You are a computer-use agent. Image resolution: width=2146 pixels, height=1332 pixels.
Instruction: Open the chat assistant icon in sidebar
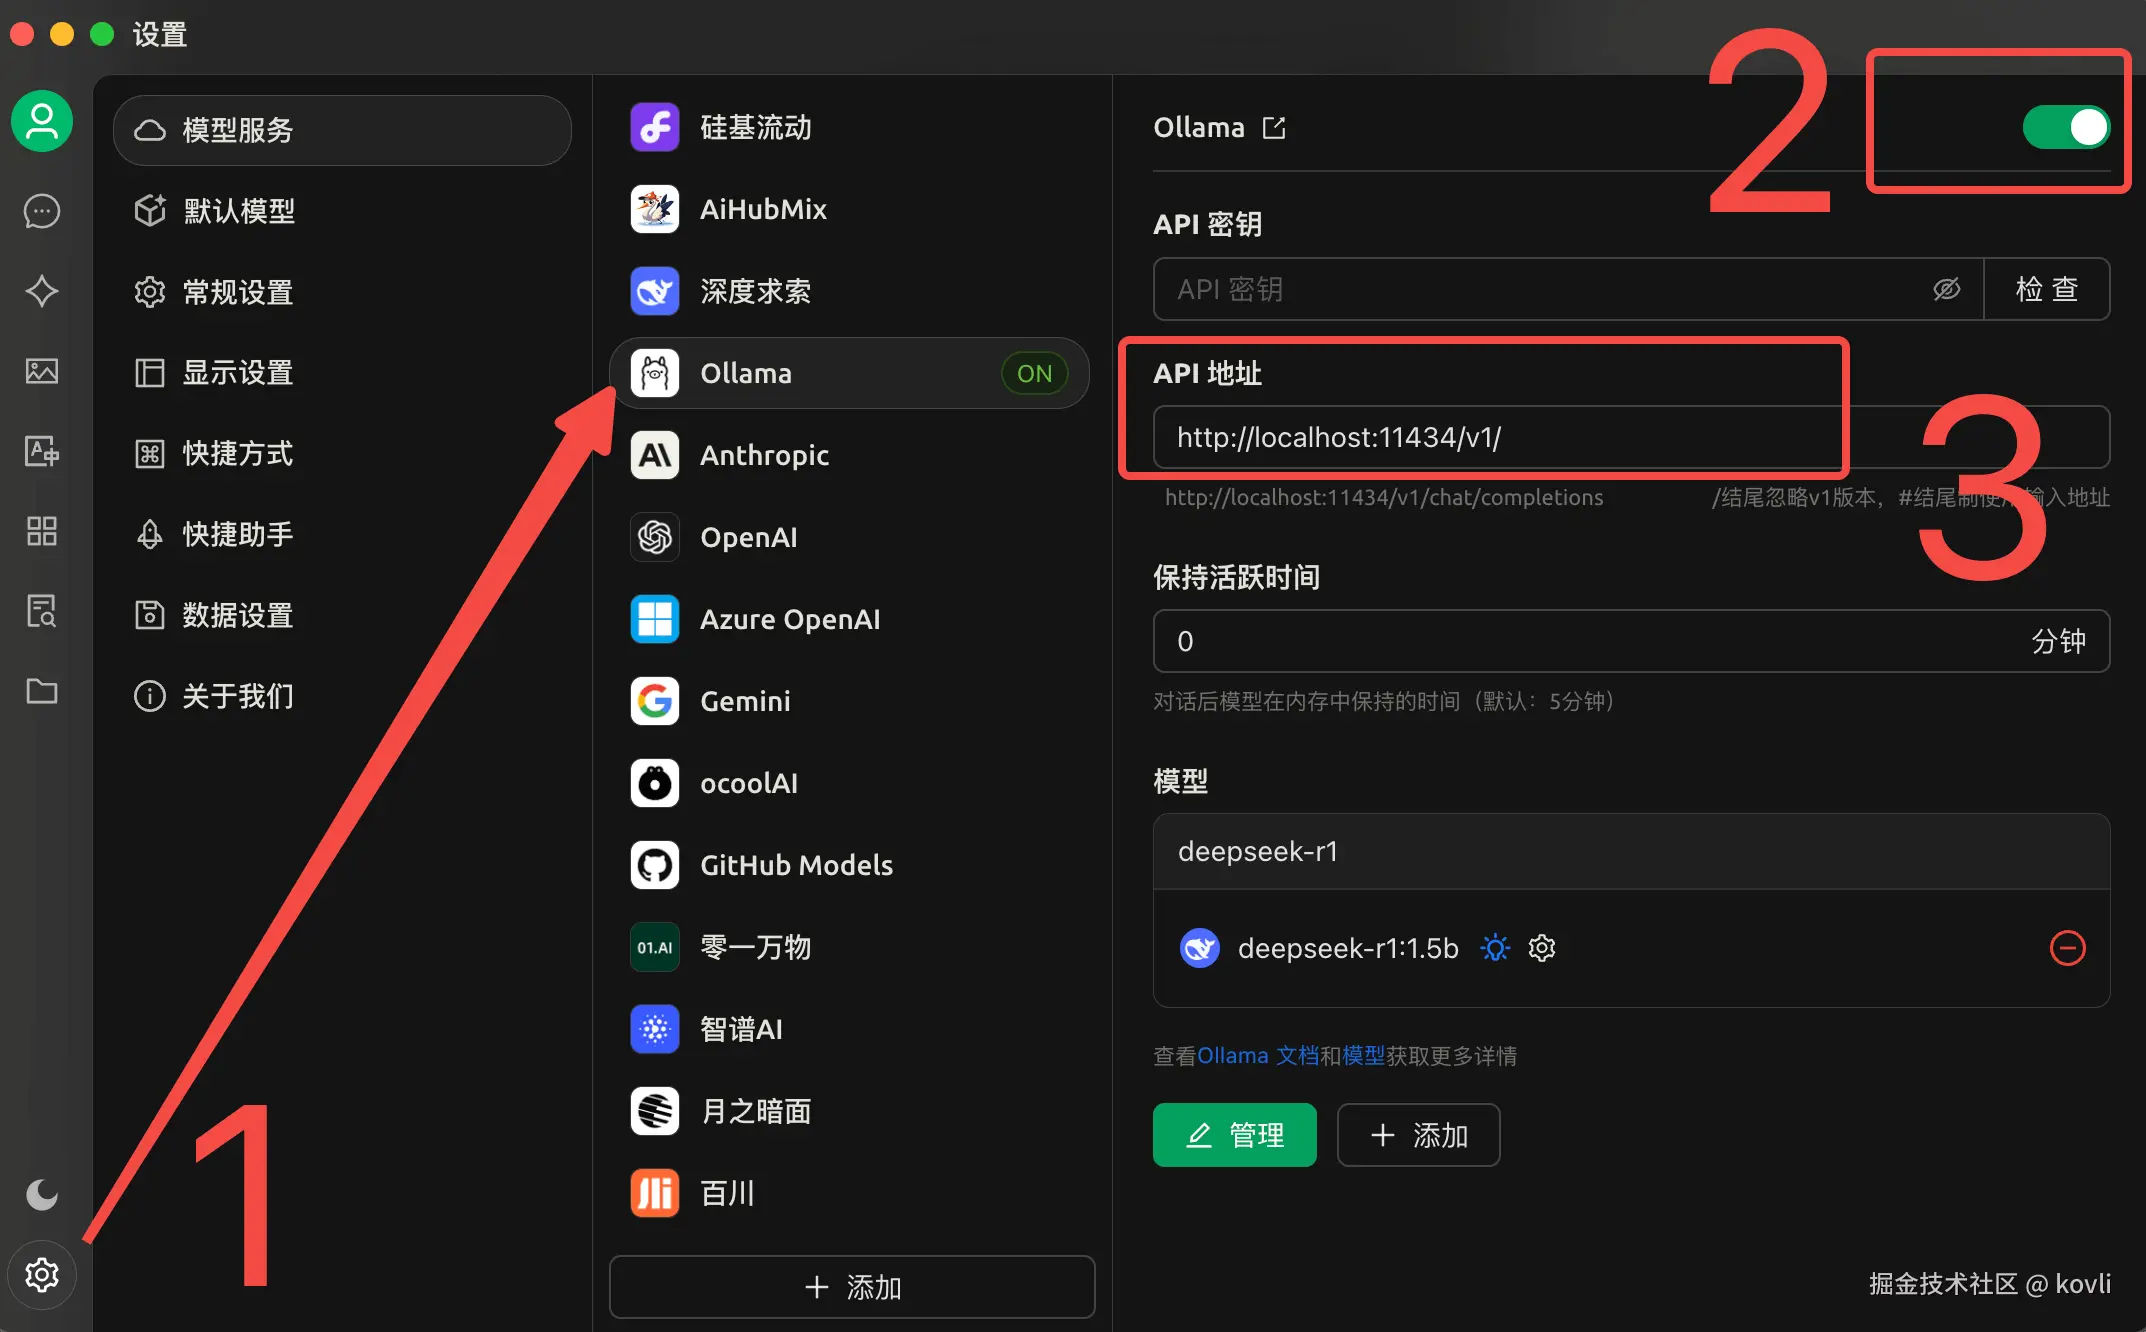(x=42, y=211)
